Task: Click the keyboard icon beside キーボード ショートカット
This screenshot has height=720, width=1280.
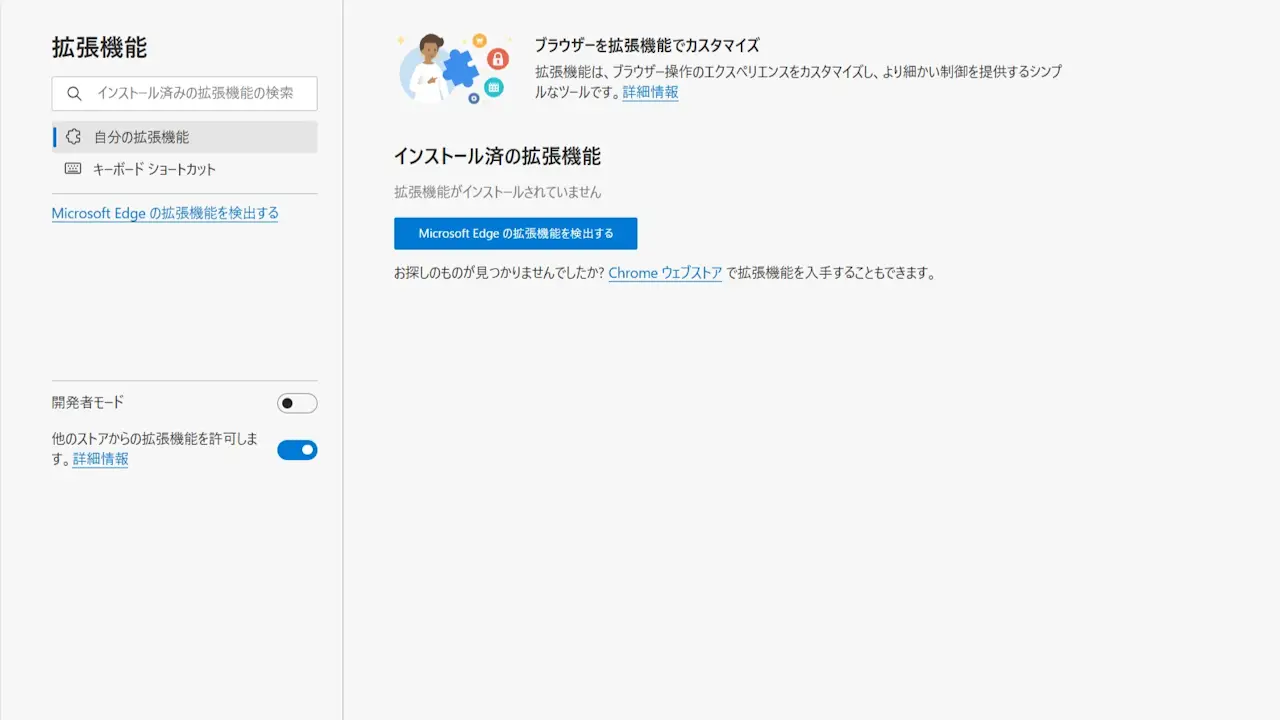Action: [x=73, y=169]
